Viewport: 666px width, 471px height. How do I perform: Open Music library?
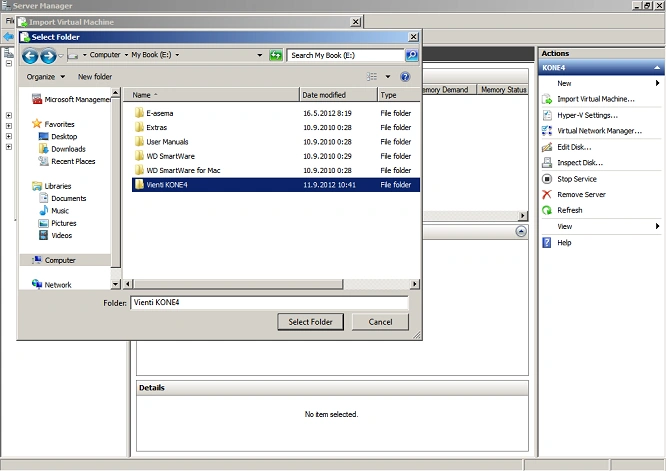click(x=54, y=211)
